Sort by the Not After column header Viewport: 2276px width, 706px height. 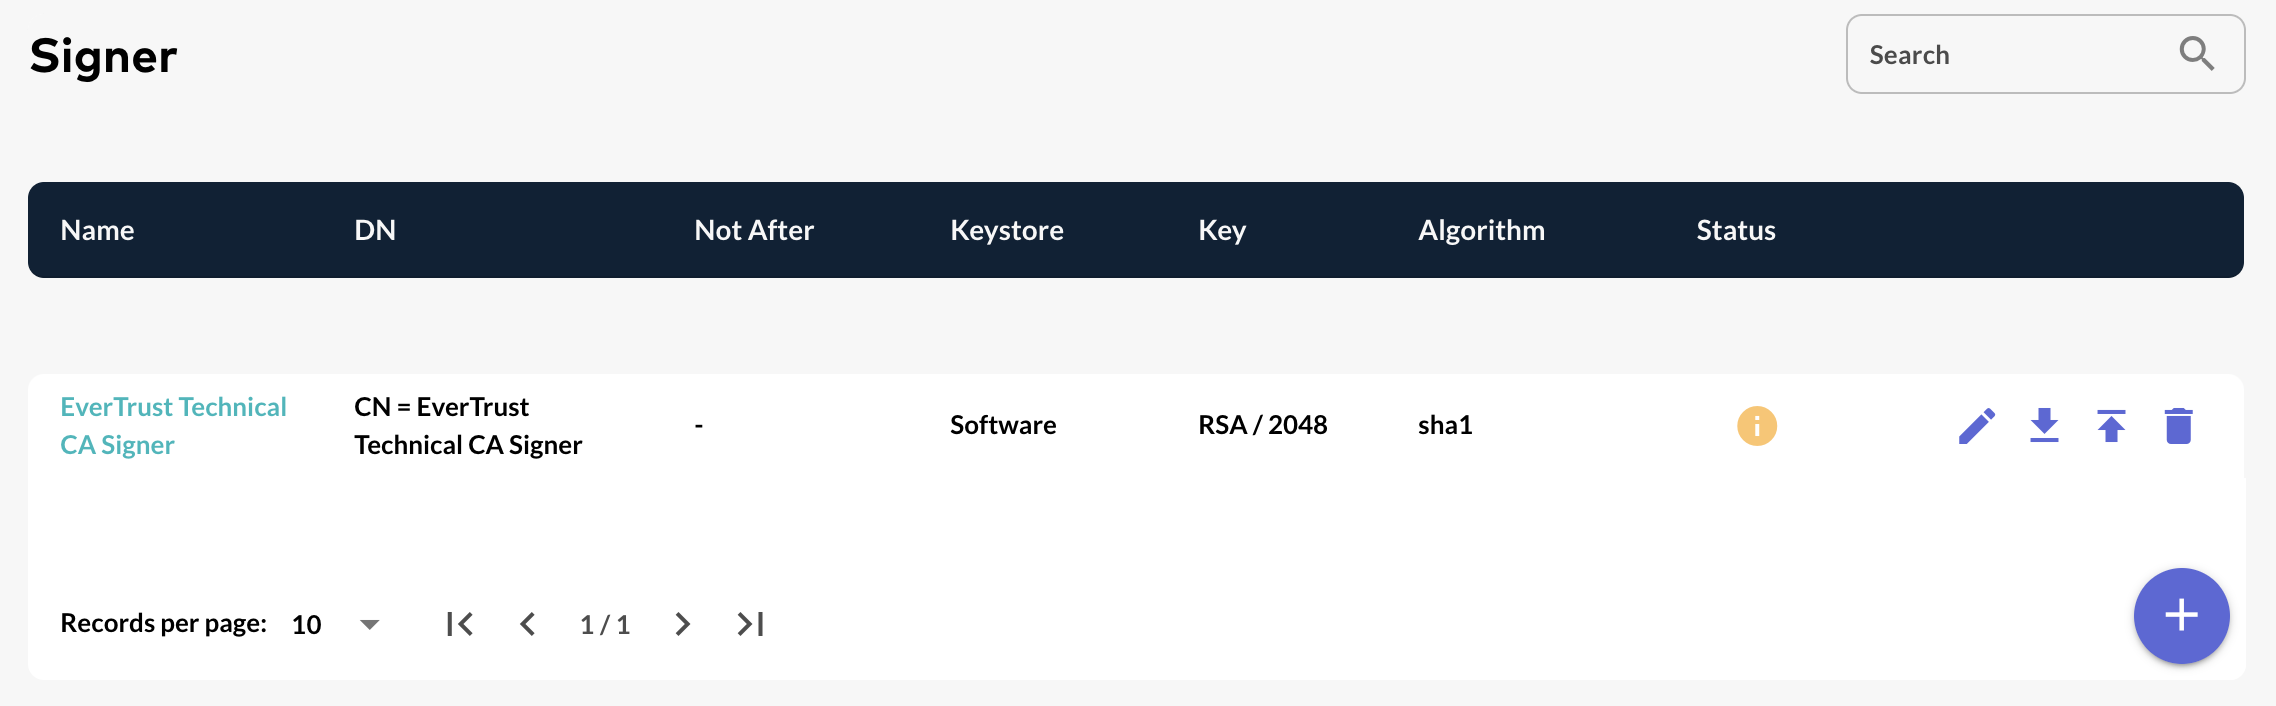pyautogui.click(x=754, y=230)
